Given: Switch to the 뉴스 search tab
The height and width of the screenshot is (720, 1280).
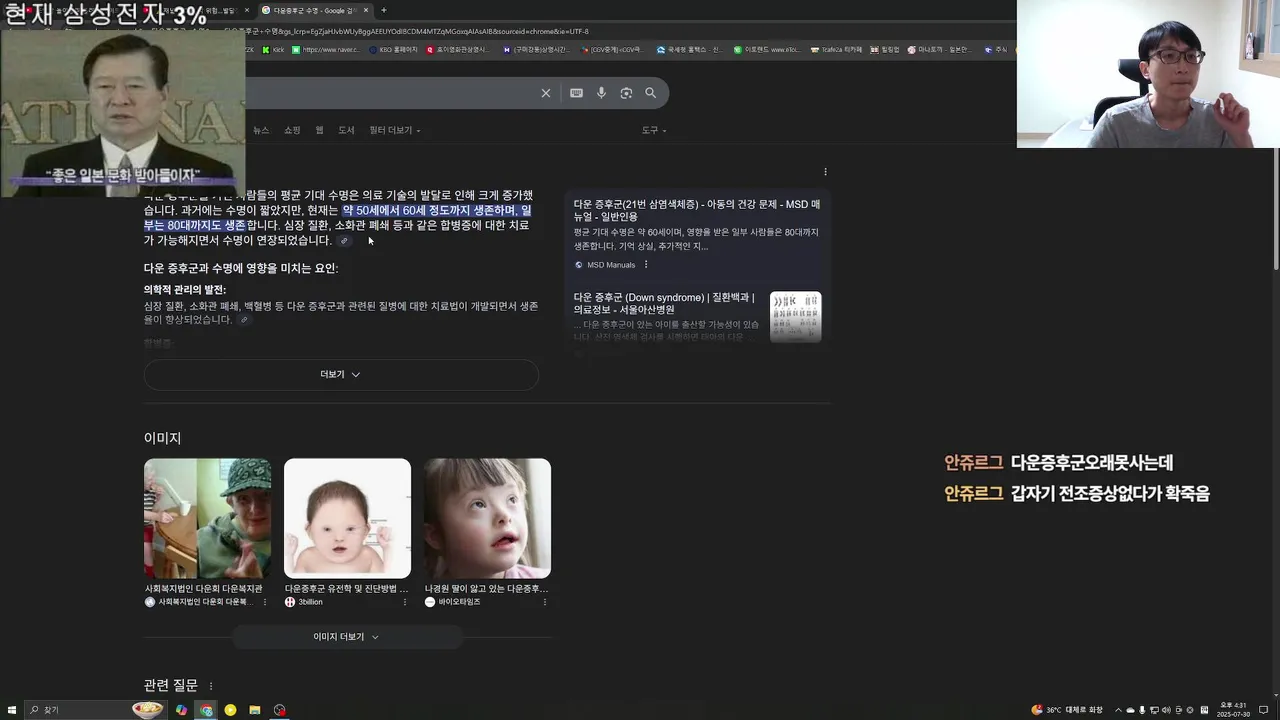Looking at the screenshot, I should (x=261, y=130).
